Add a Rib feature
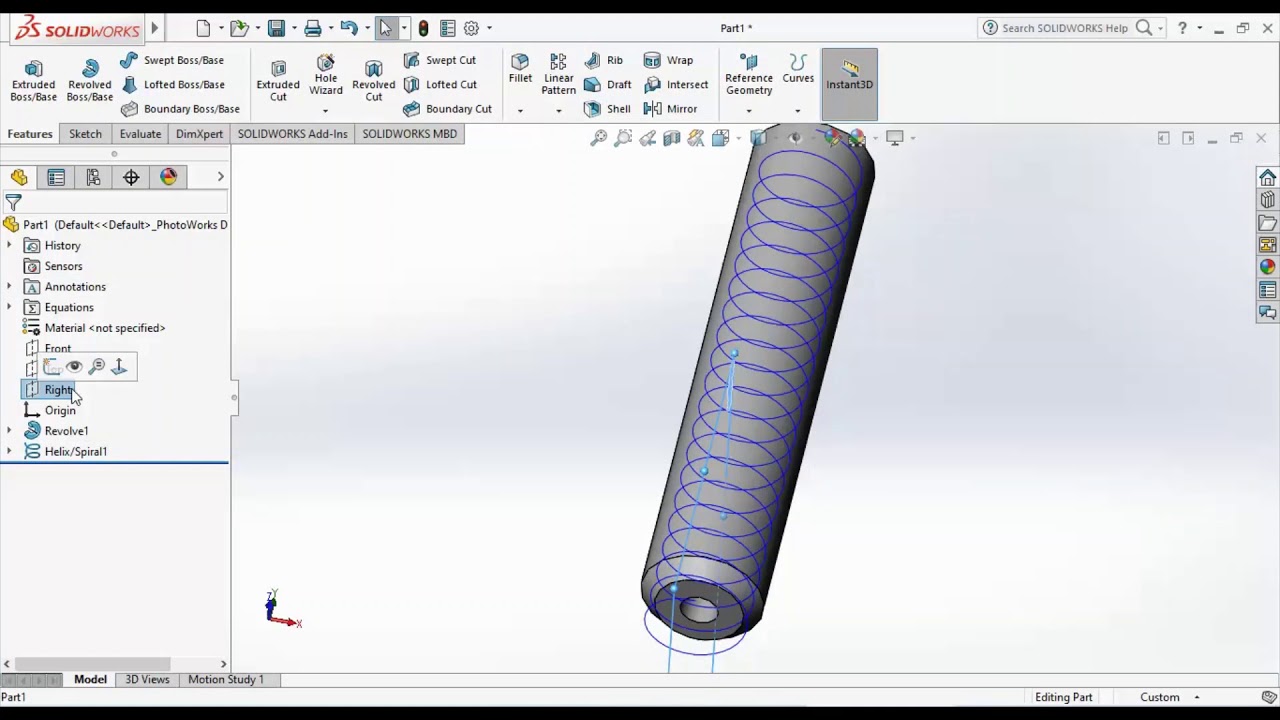The height and width of the screenshot is (720, 1280). click(x=604, y=60)
